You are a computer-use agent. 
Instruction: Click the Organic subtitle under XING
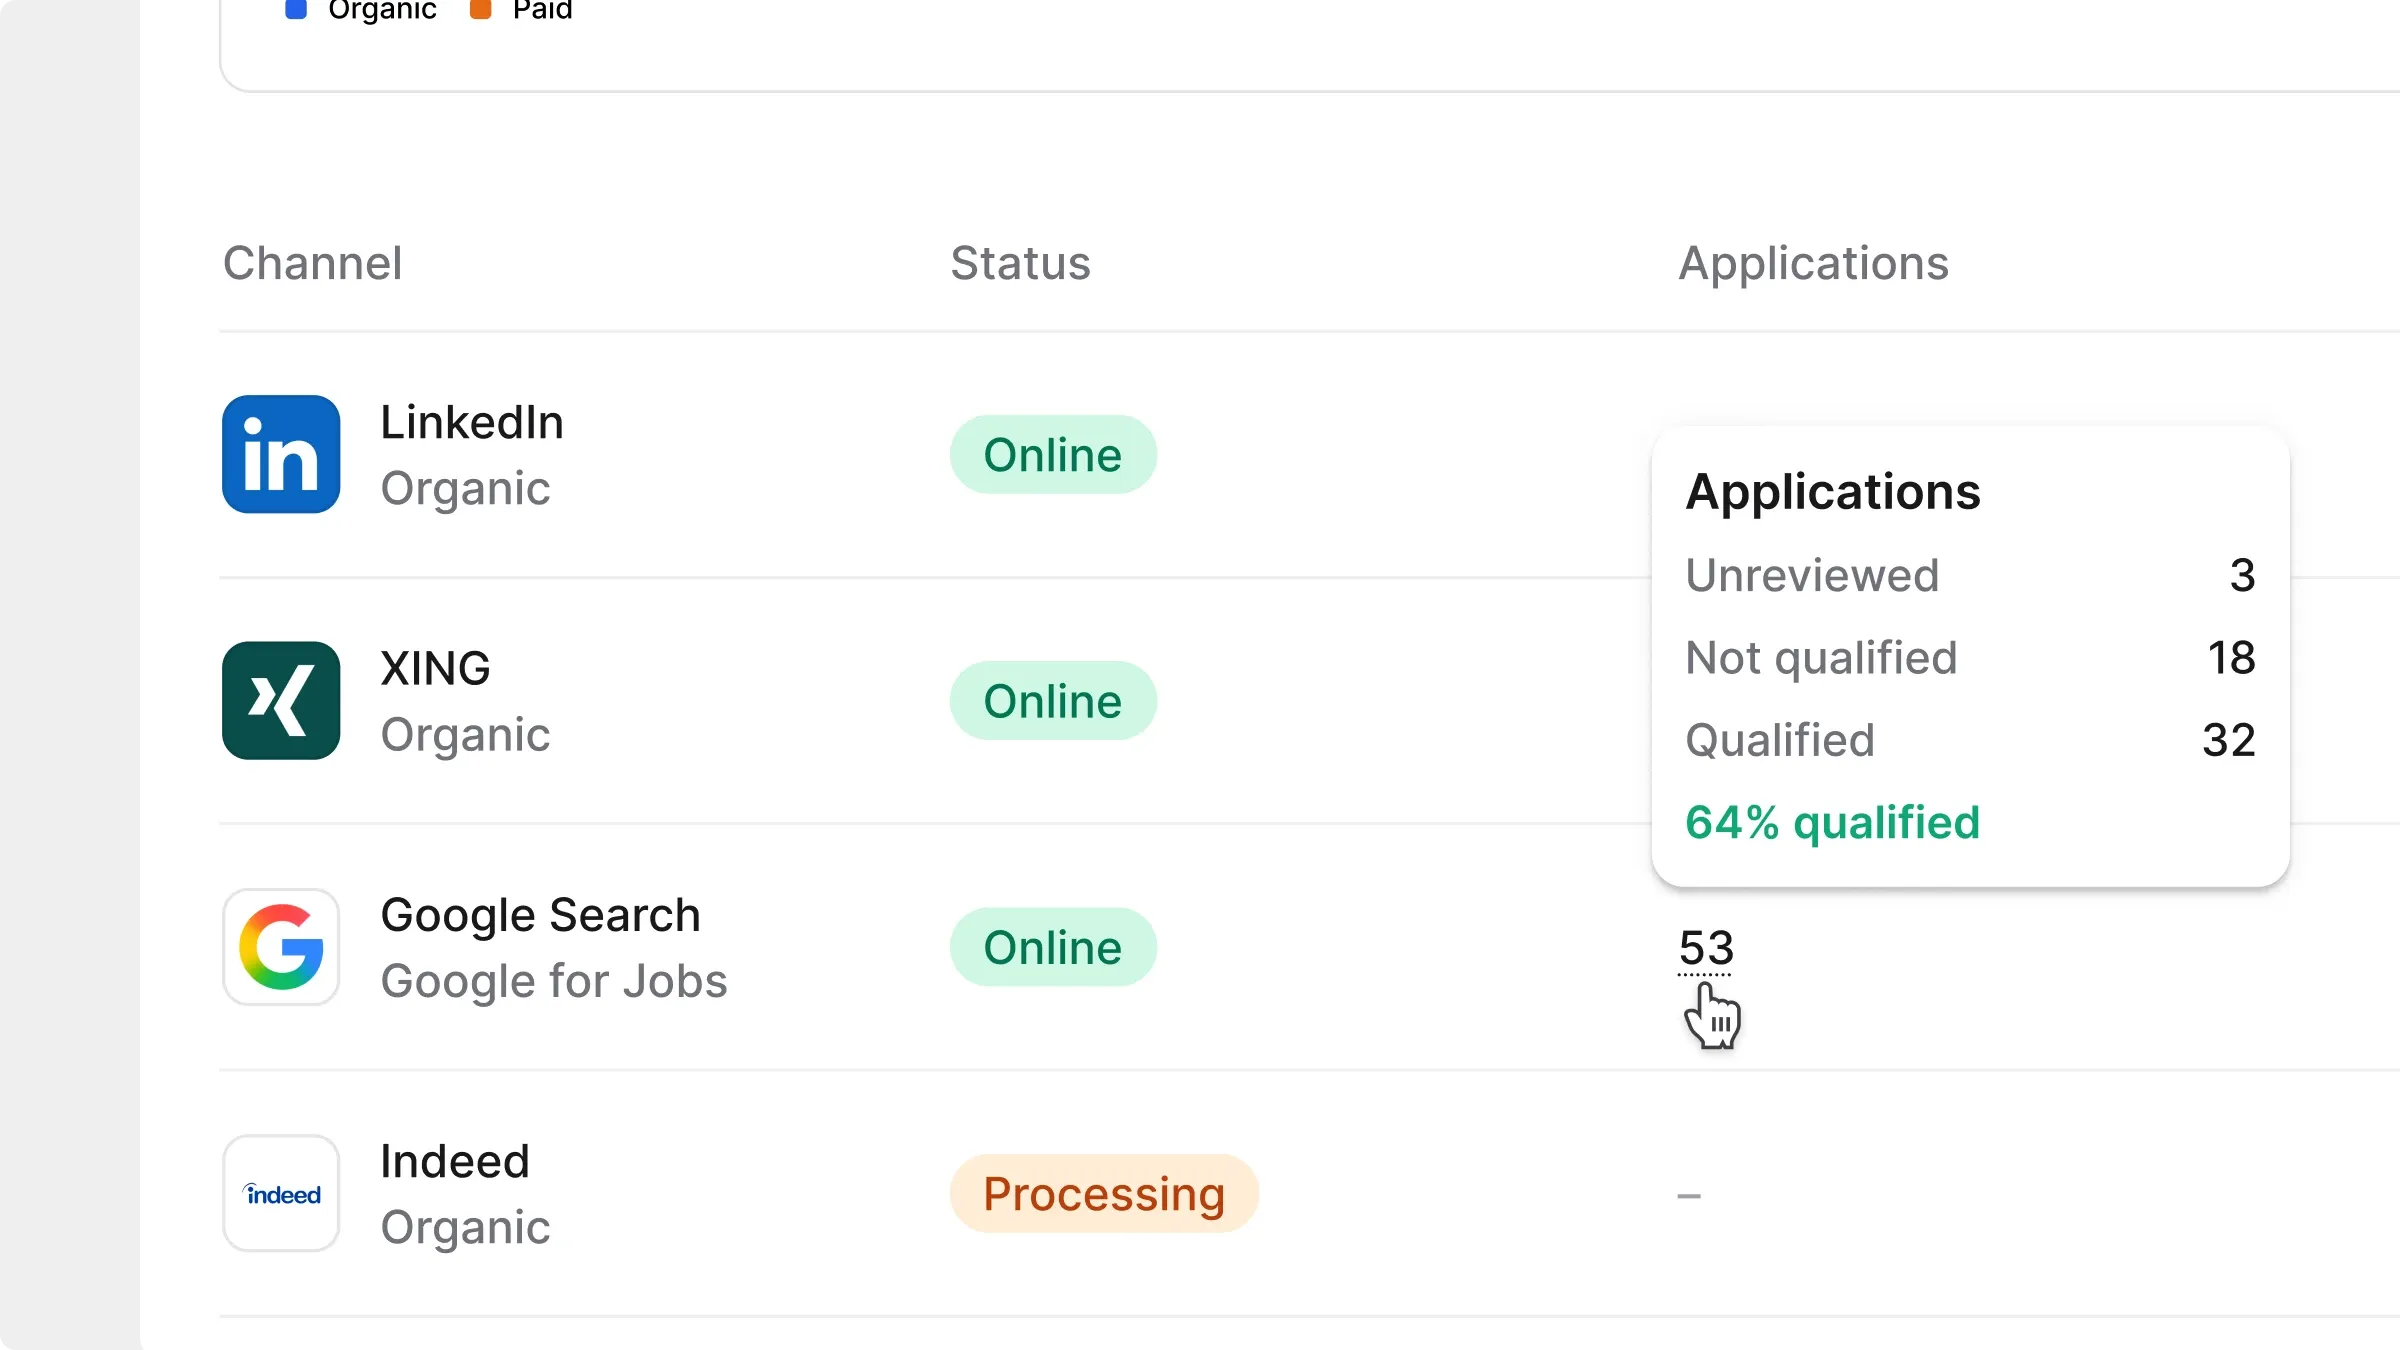point(465,735)
